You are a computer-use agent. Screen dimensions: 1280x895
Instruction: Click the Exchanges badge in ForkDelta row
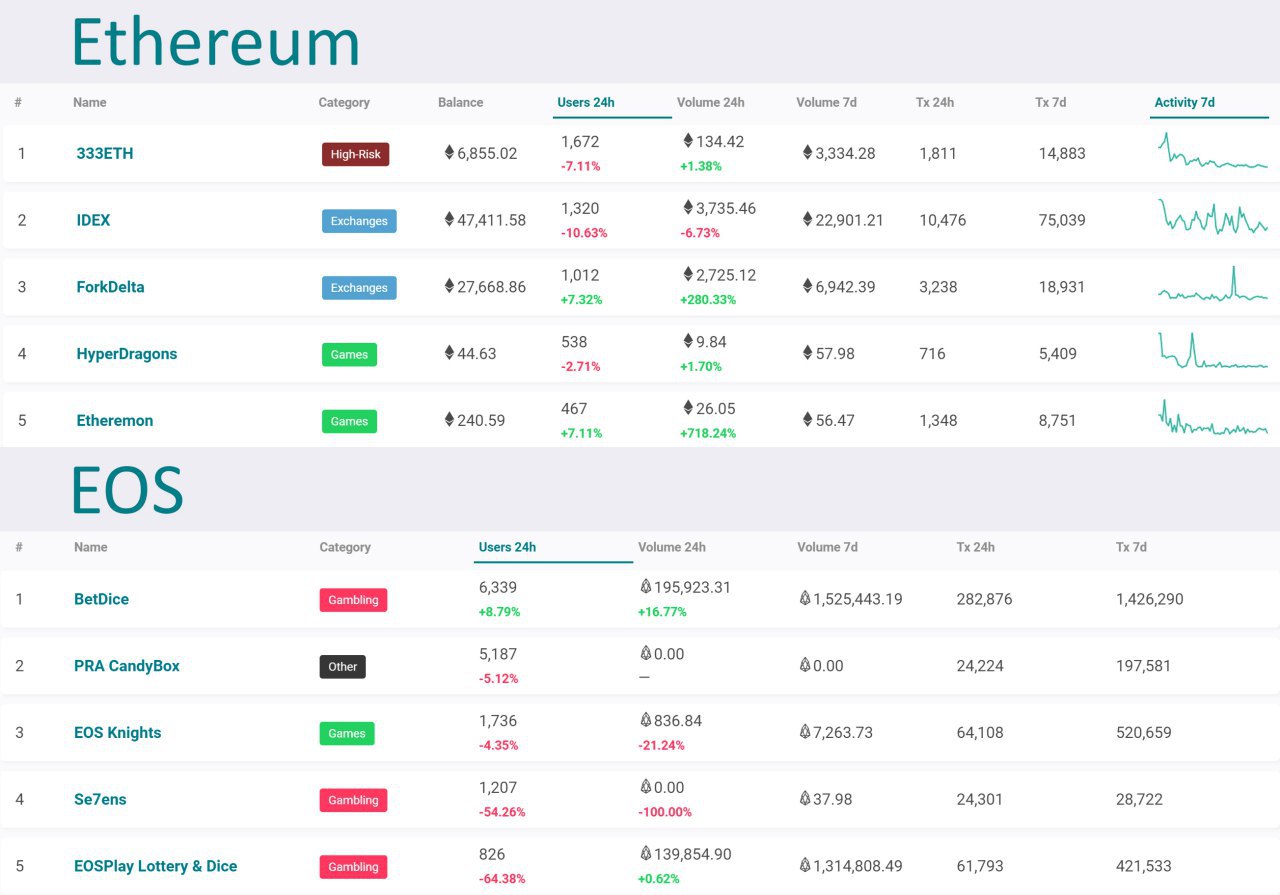[359, 288]
